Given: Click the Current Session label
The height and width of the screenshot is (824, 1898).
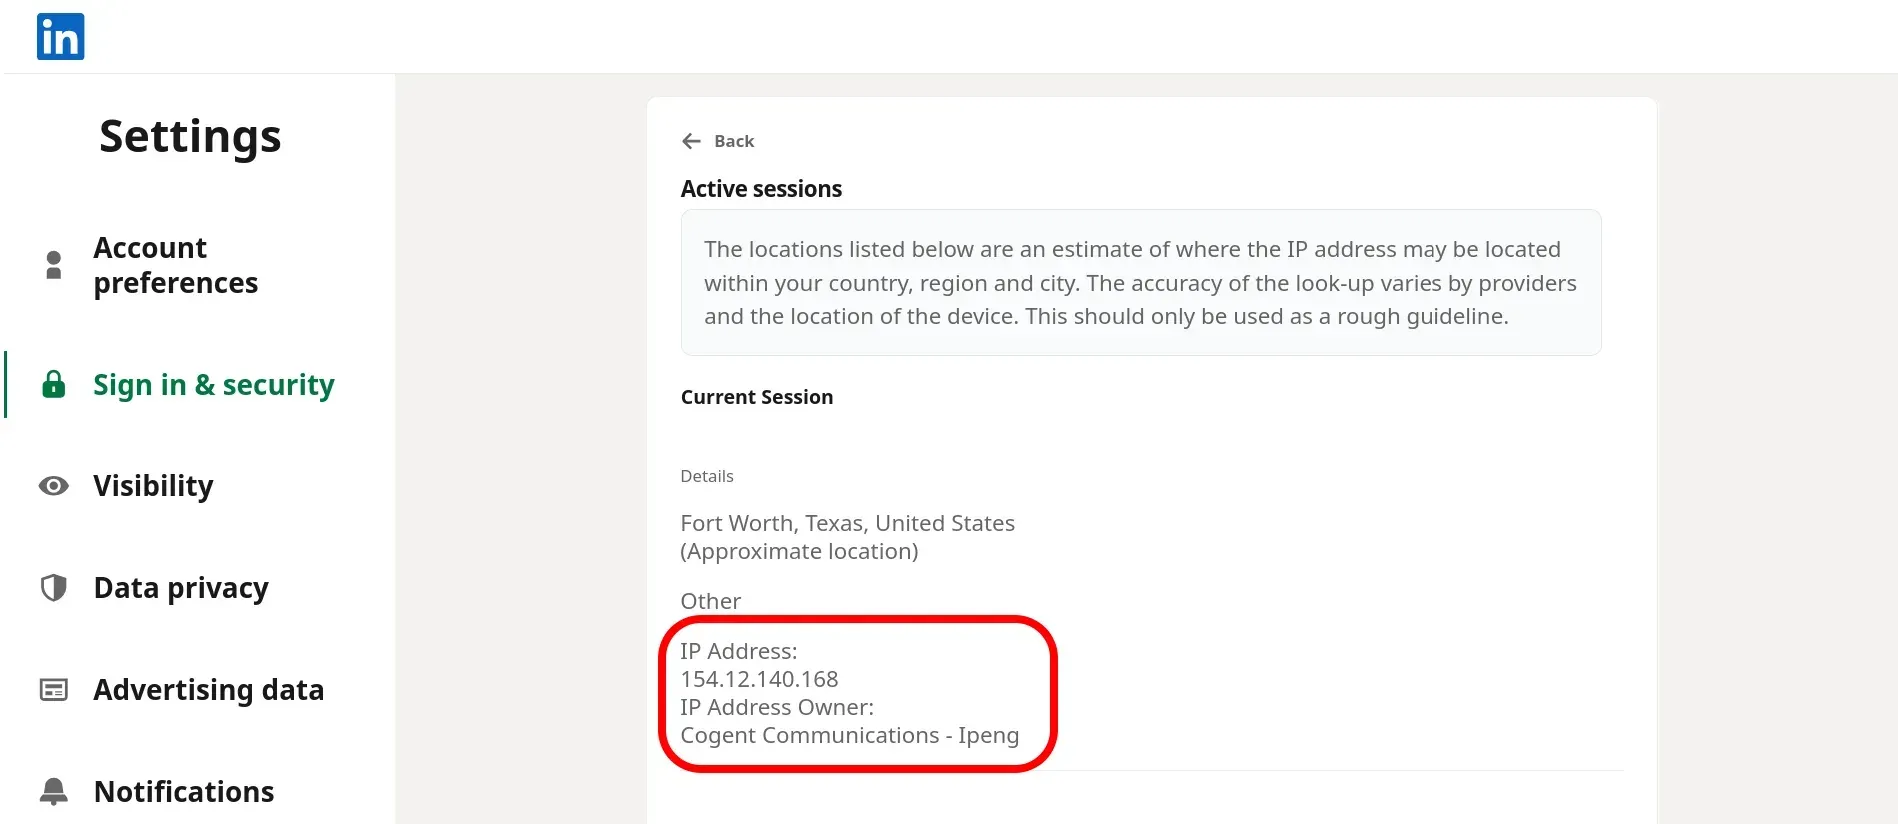Looking at the screenshot, I should point(757,397).
